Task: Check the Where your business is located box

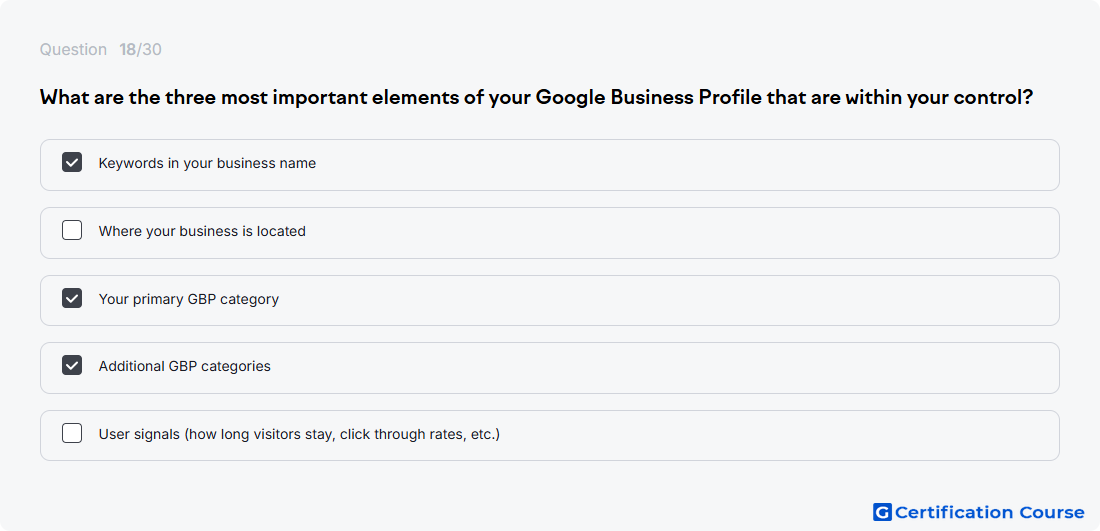Action: pyautogui.click(x=72, y=230)
